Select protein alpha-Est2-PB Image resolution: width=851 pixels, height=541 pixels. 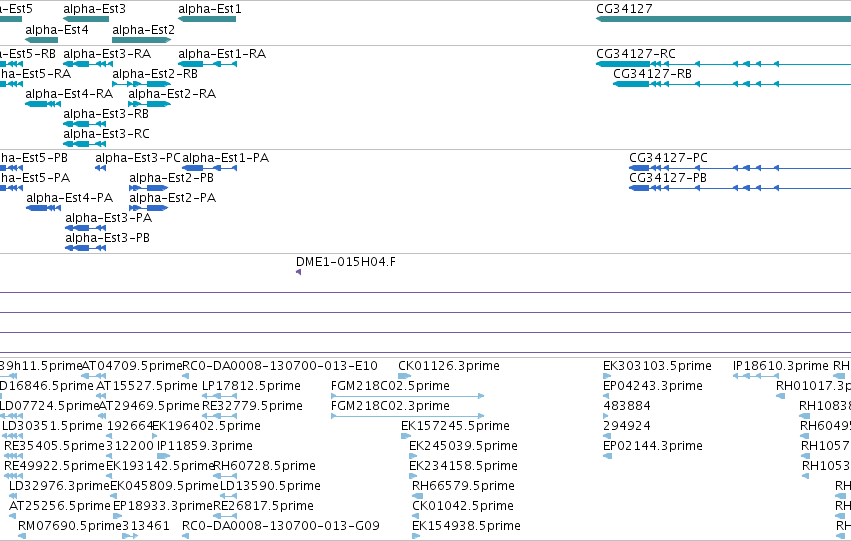[172, 178]
